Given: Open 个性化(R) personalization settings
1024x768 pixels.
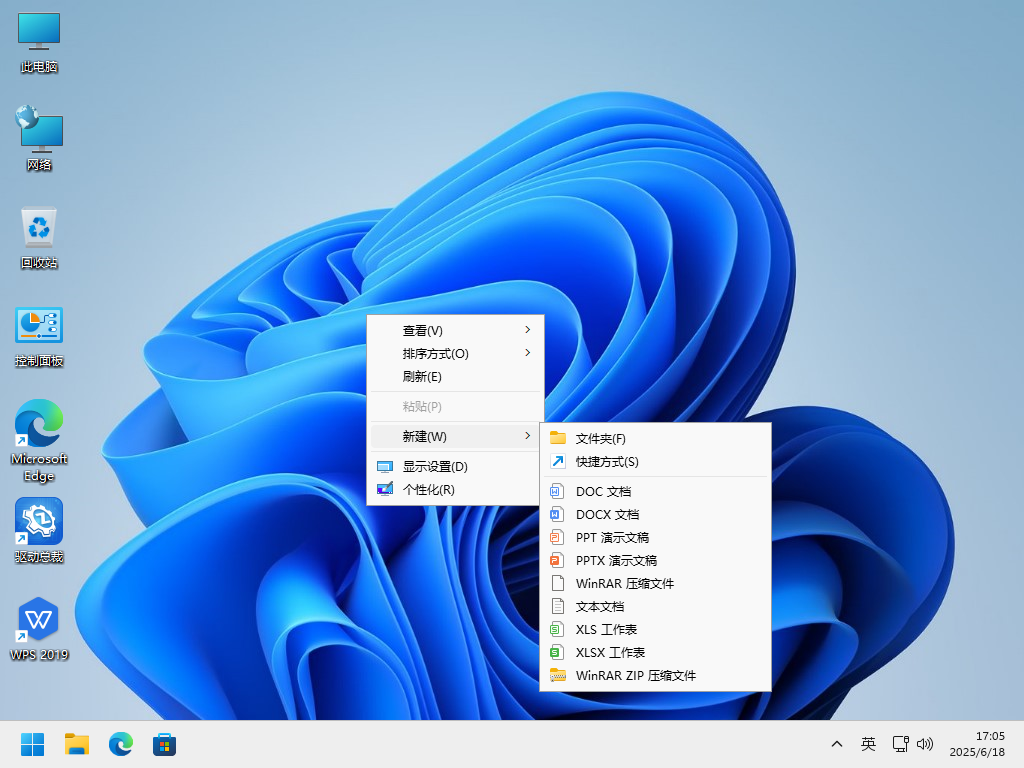Looking at the screenshot, I should point(428,489).
